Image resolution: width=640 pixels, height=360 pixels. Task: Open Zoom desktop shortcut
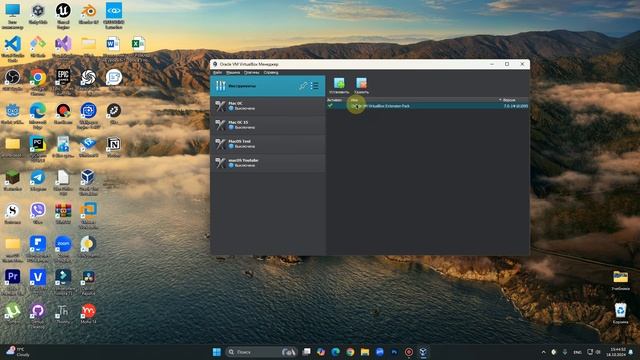[63, 249]
